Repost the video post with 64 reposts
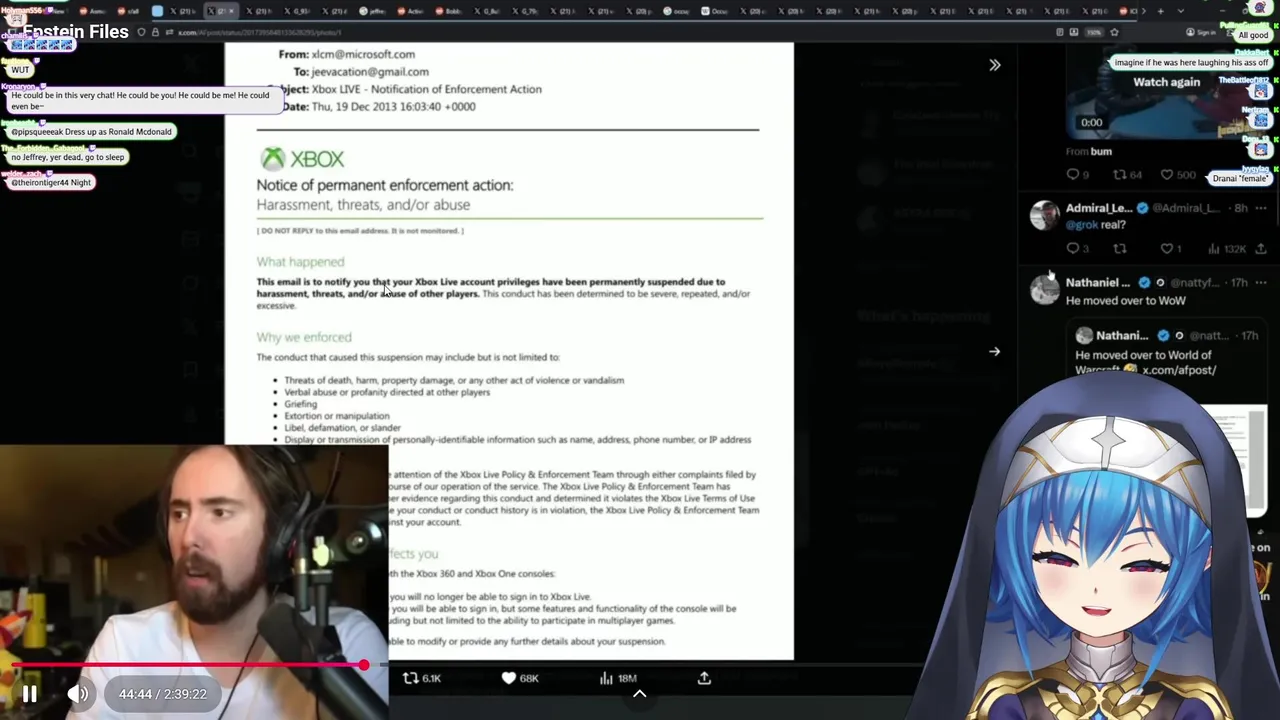 tap(1127, 175)
